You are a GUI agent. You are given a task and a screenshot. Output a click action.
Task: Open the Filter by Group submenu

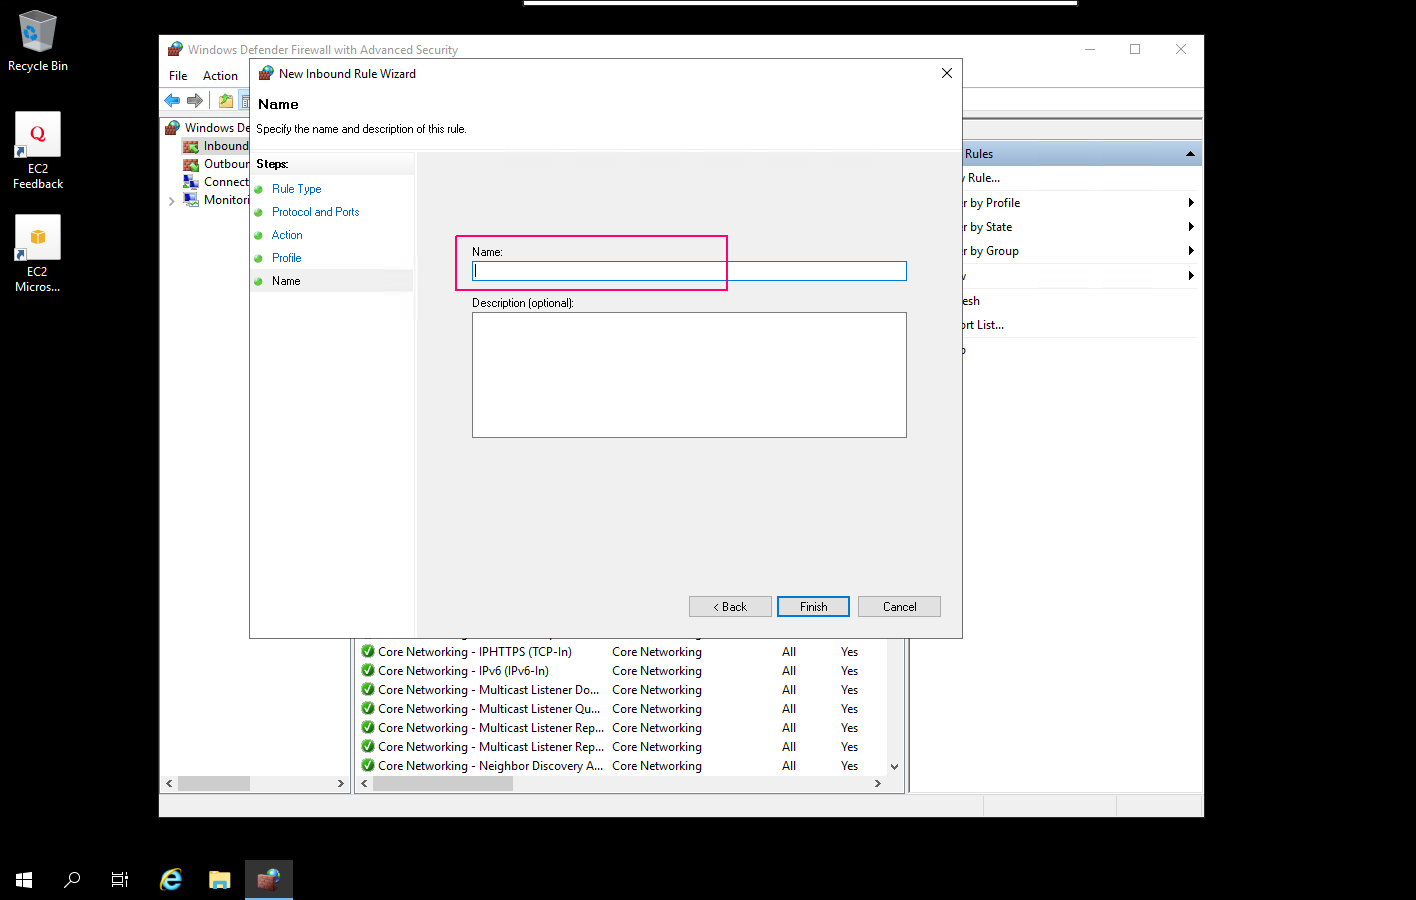coord(1080,251)
